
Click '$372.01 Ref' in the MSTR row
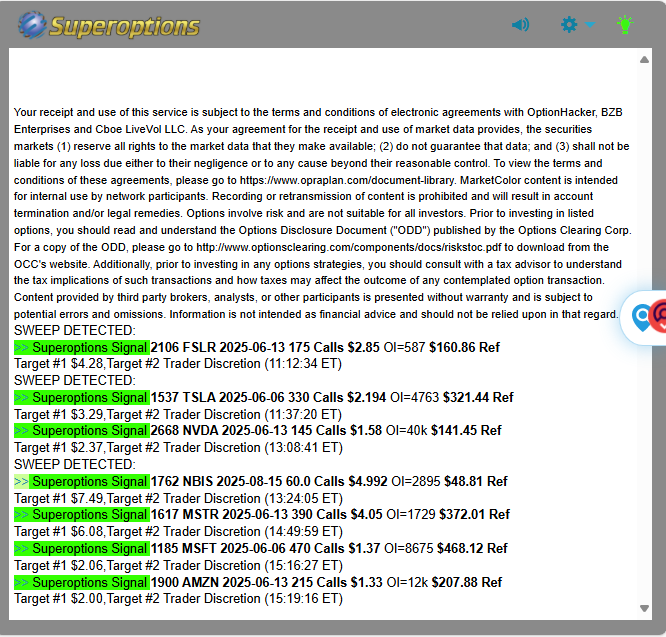pos(474,515)
